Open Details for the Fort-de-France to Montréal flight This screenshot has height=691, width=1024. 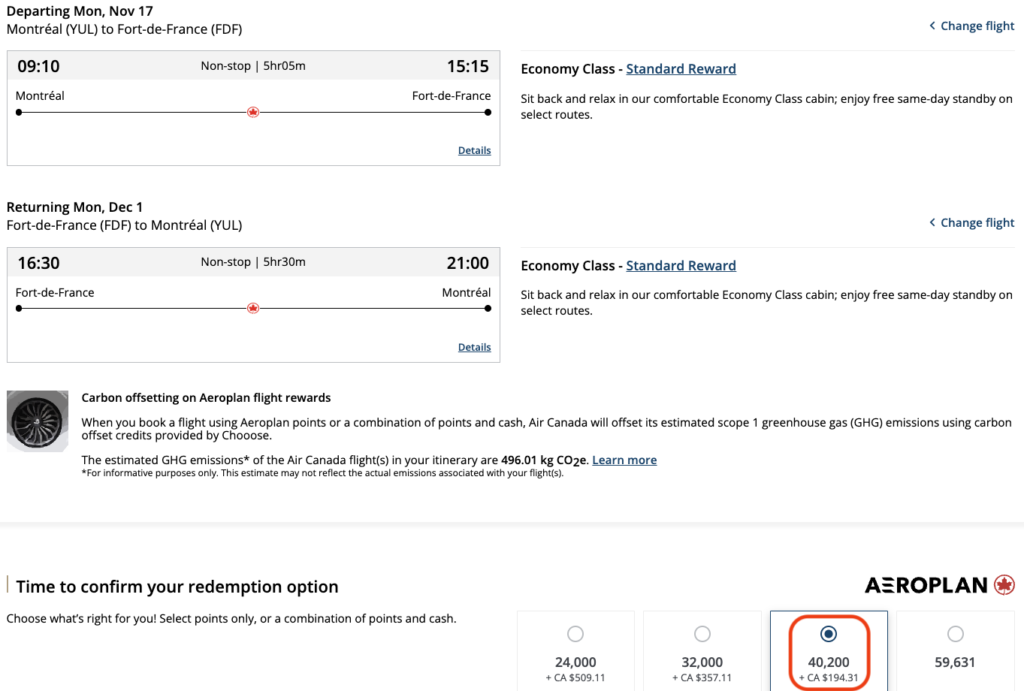point(474,347)
